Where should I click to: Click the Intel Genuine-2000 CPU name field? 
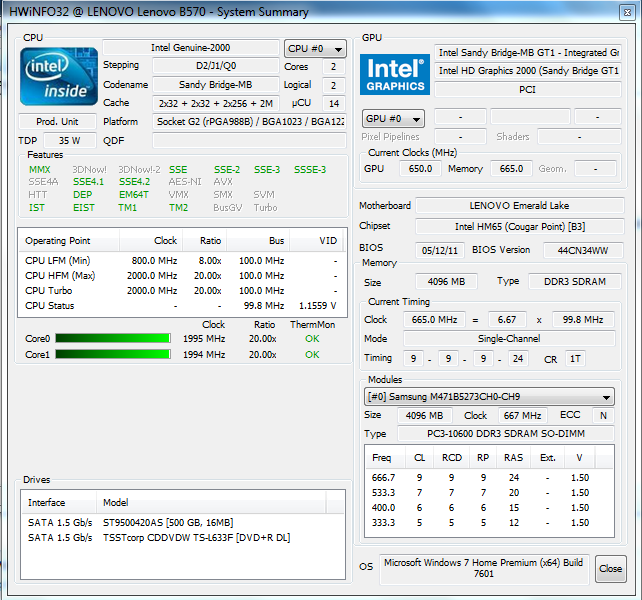[191, 47]
